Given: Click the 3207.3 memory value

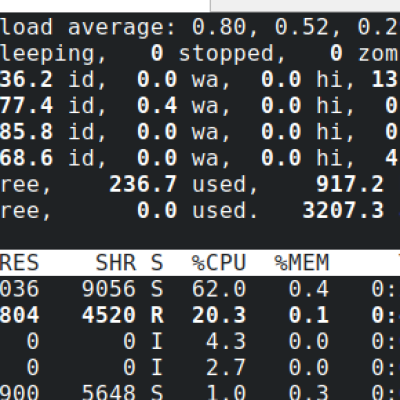Looking at the screenshot, I should (x=343, y=210).
